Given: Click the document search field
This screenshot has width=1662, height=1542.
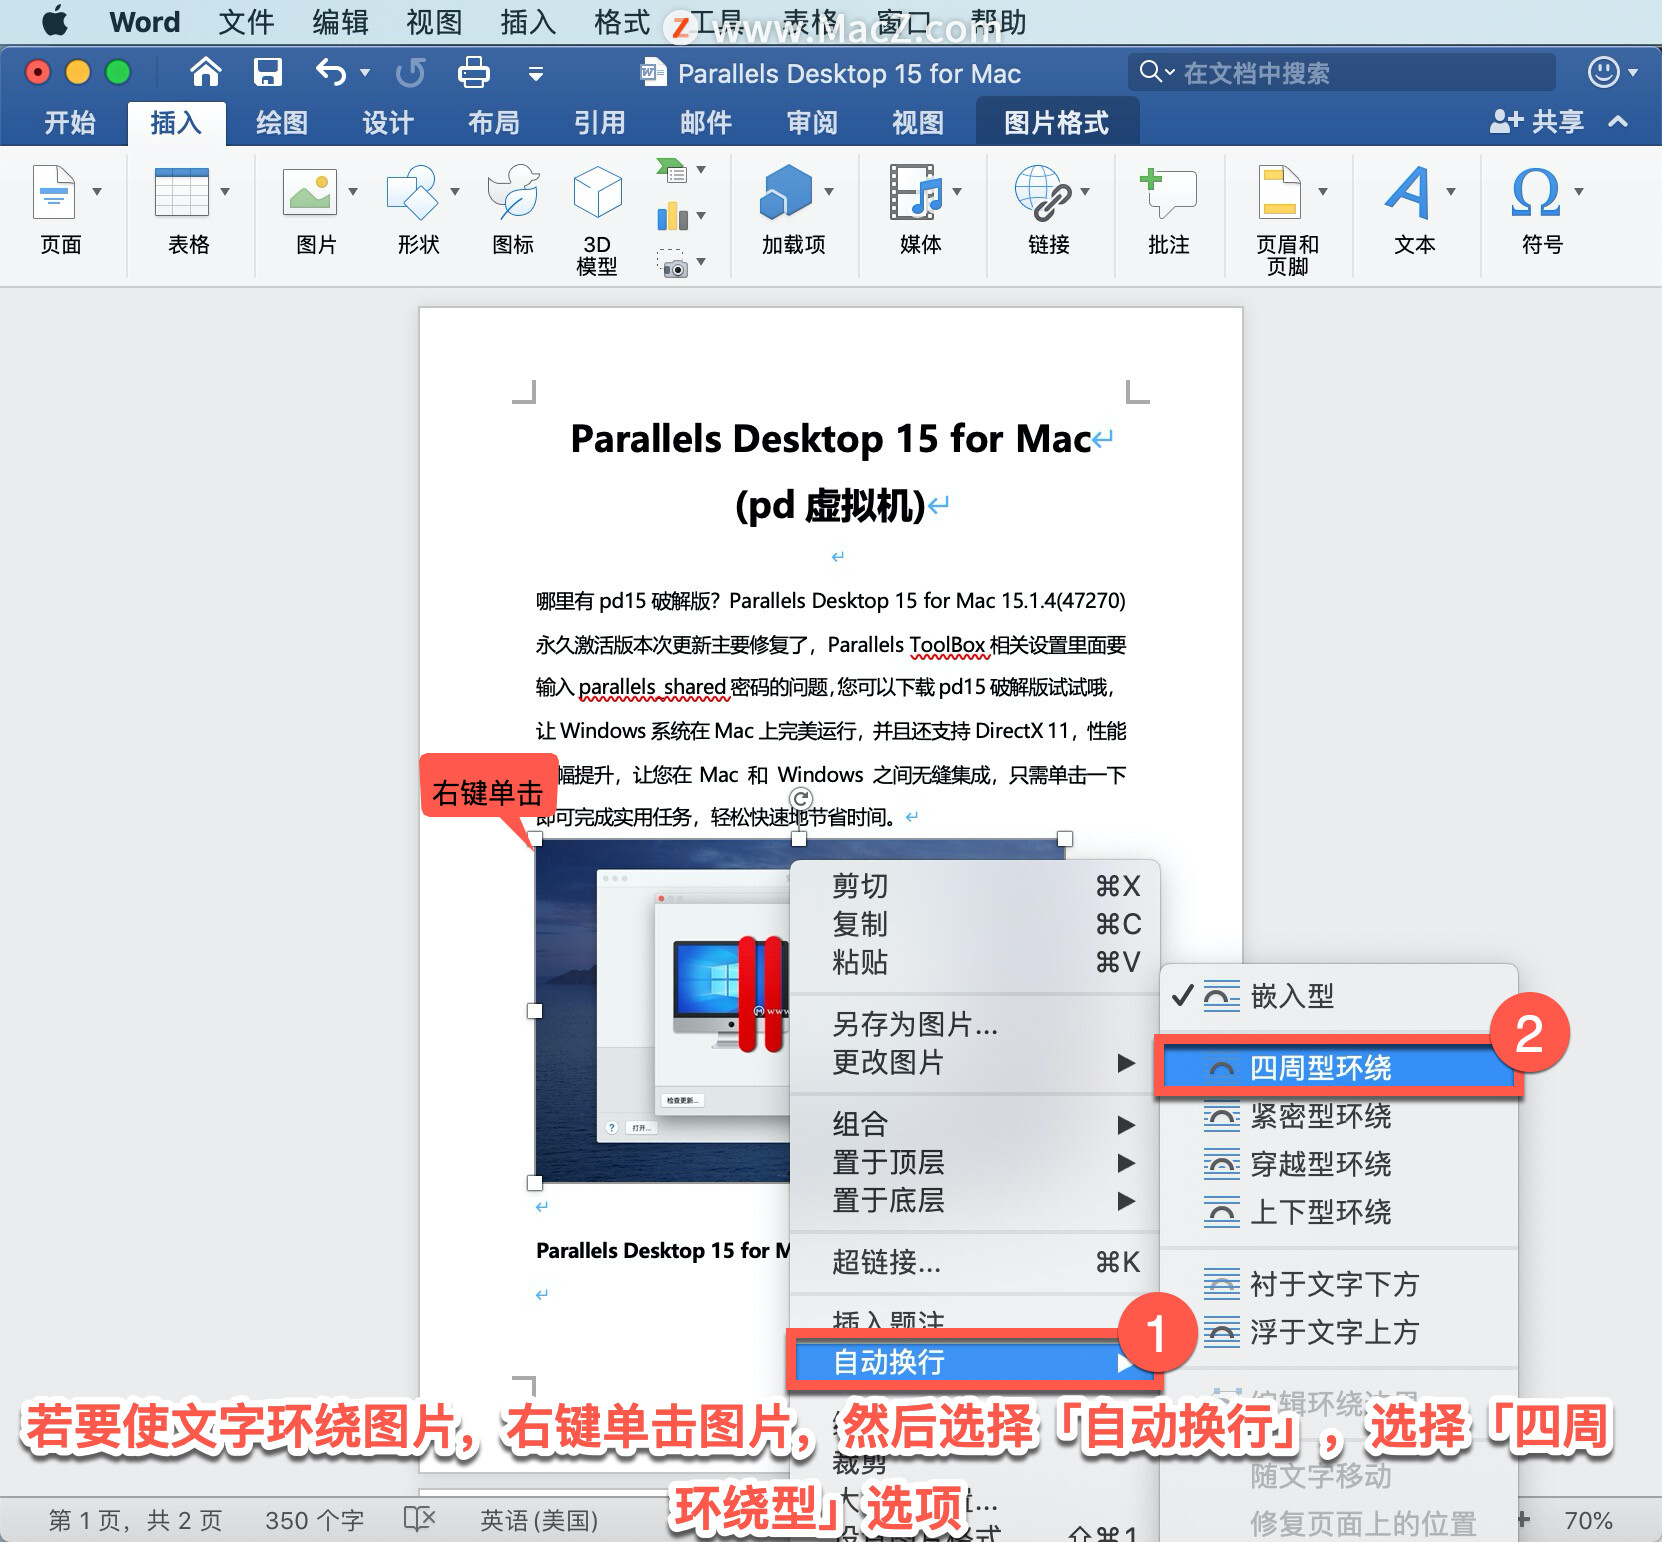Looking at the screenshot, I should pyautogui.click(x=1342, y=72).
